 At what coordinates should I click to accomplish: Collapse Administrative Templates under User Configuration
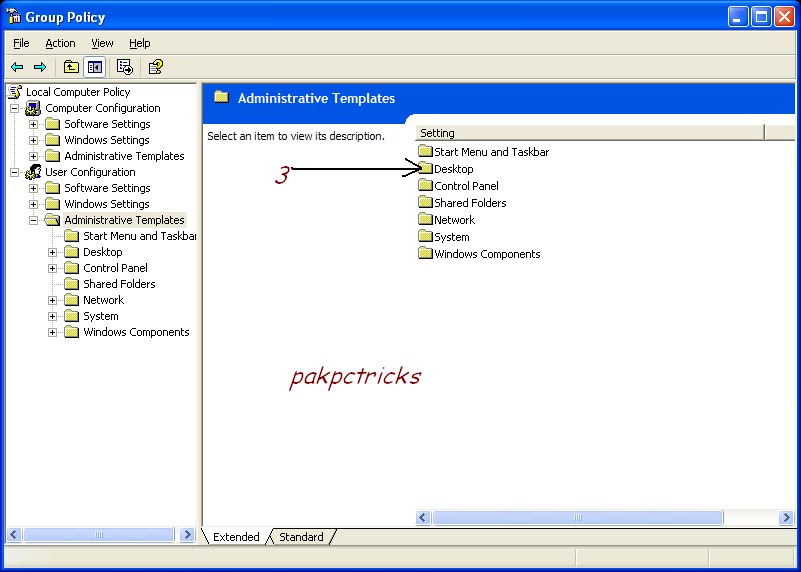[x=33, y=220]
